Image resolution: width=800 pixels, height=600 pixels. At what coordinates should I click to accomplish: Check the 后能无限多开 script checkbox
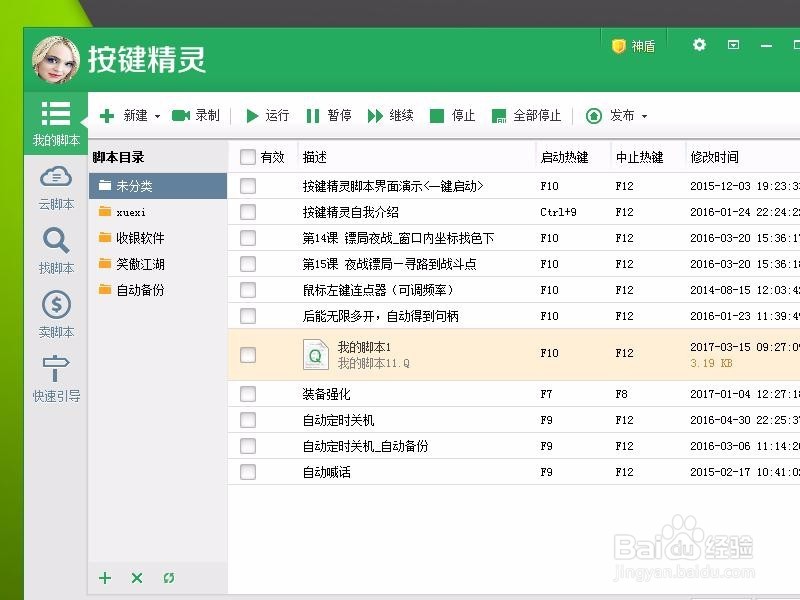[x=247, y=316]
